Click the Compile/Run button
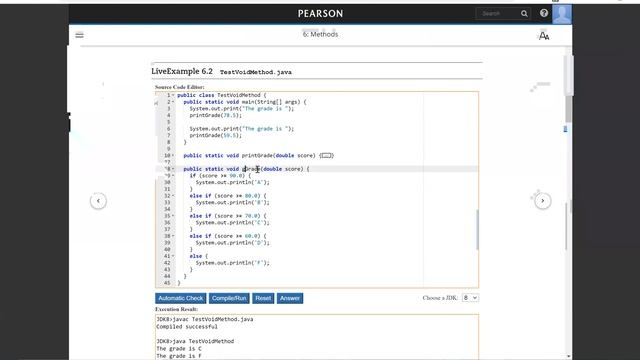 229,298
